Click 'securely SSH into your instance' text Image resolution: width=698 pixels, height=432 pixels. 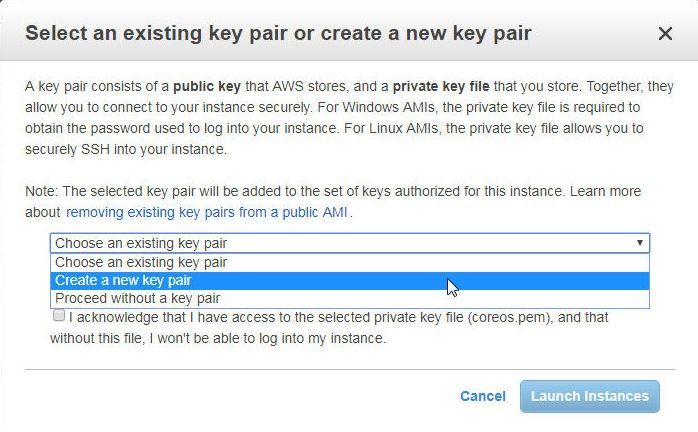(x=126, y=149)
